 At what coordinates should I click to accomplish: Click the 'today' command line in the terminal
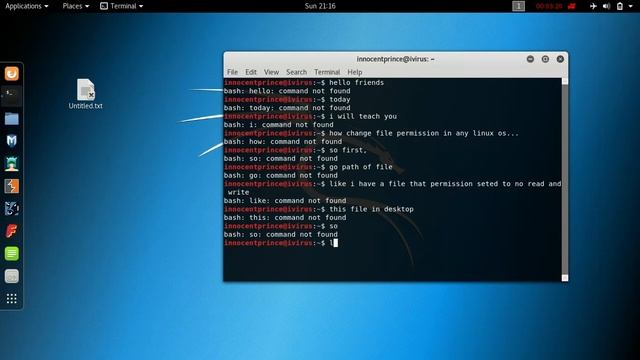pos(287,100)
